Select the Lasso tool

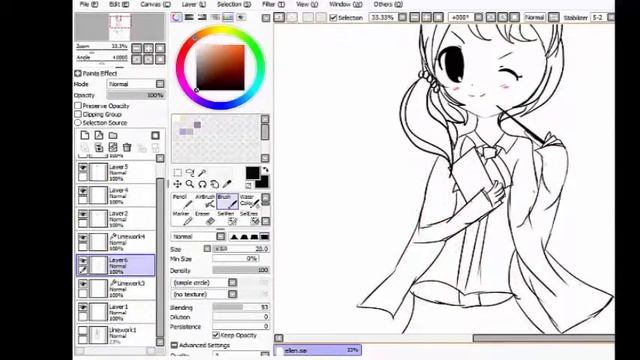[x=190, y=172]
